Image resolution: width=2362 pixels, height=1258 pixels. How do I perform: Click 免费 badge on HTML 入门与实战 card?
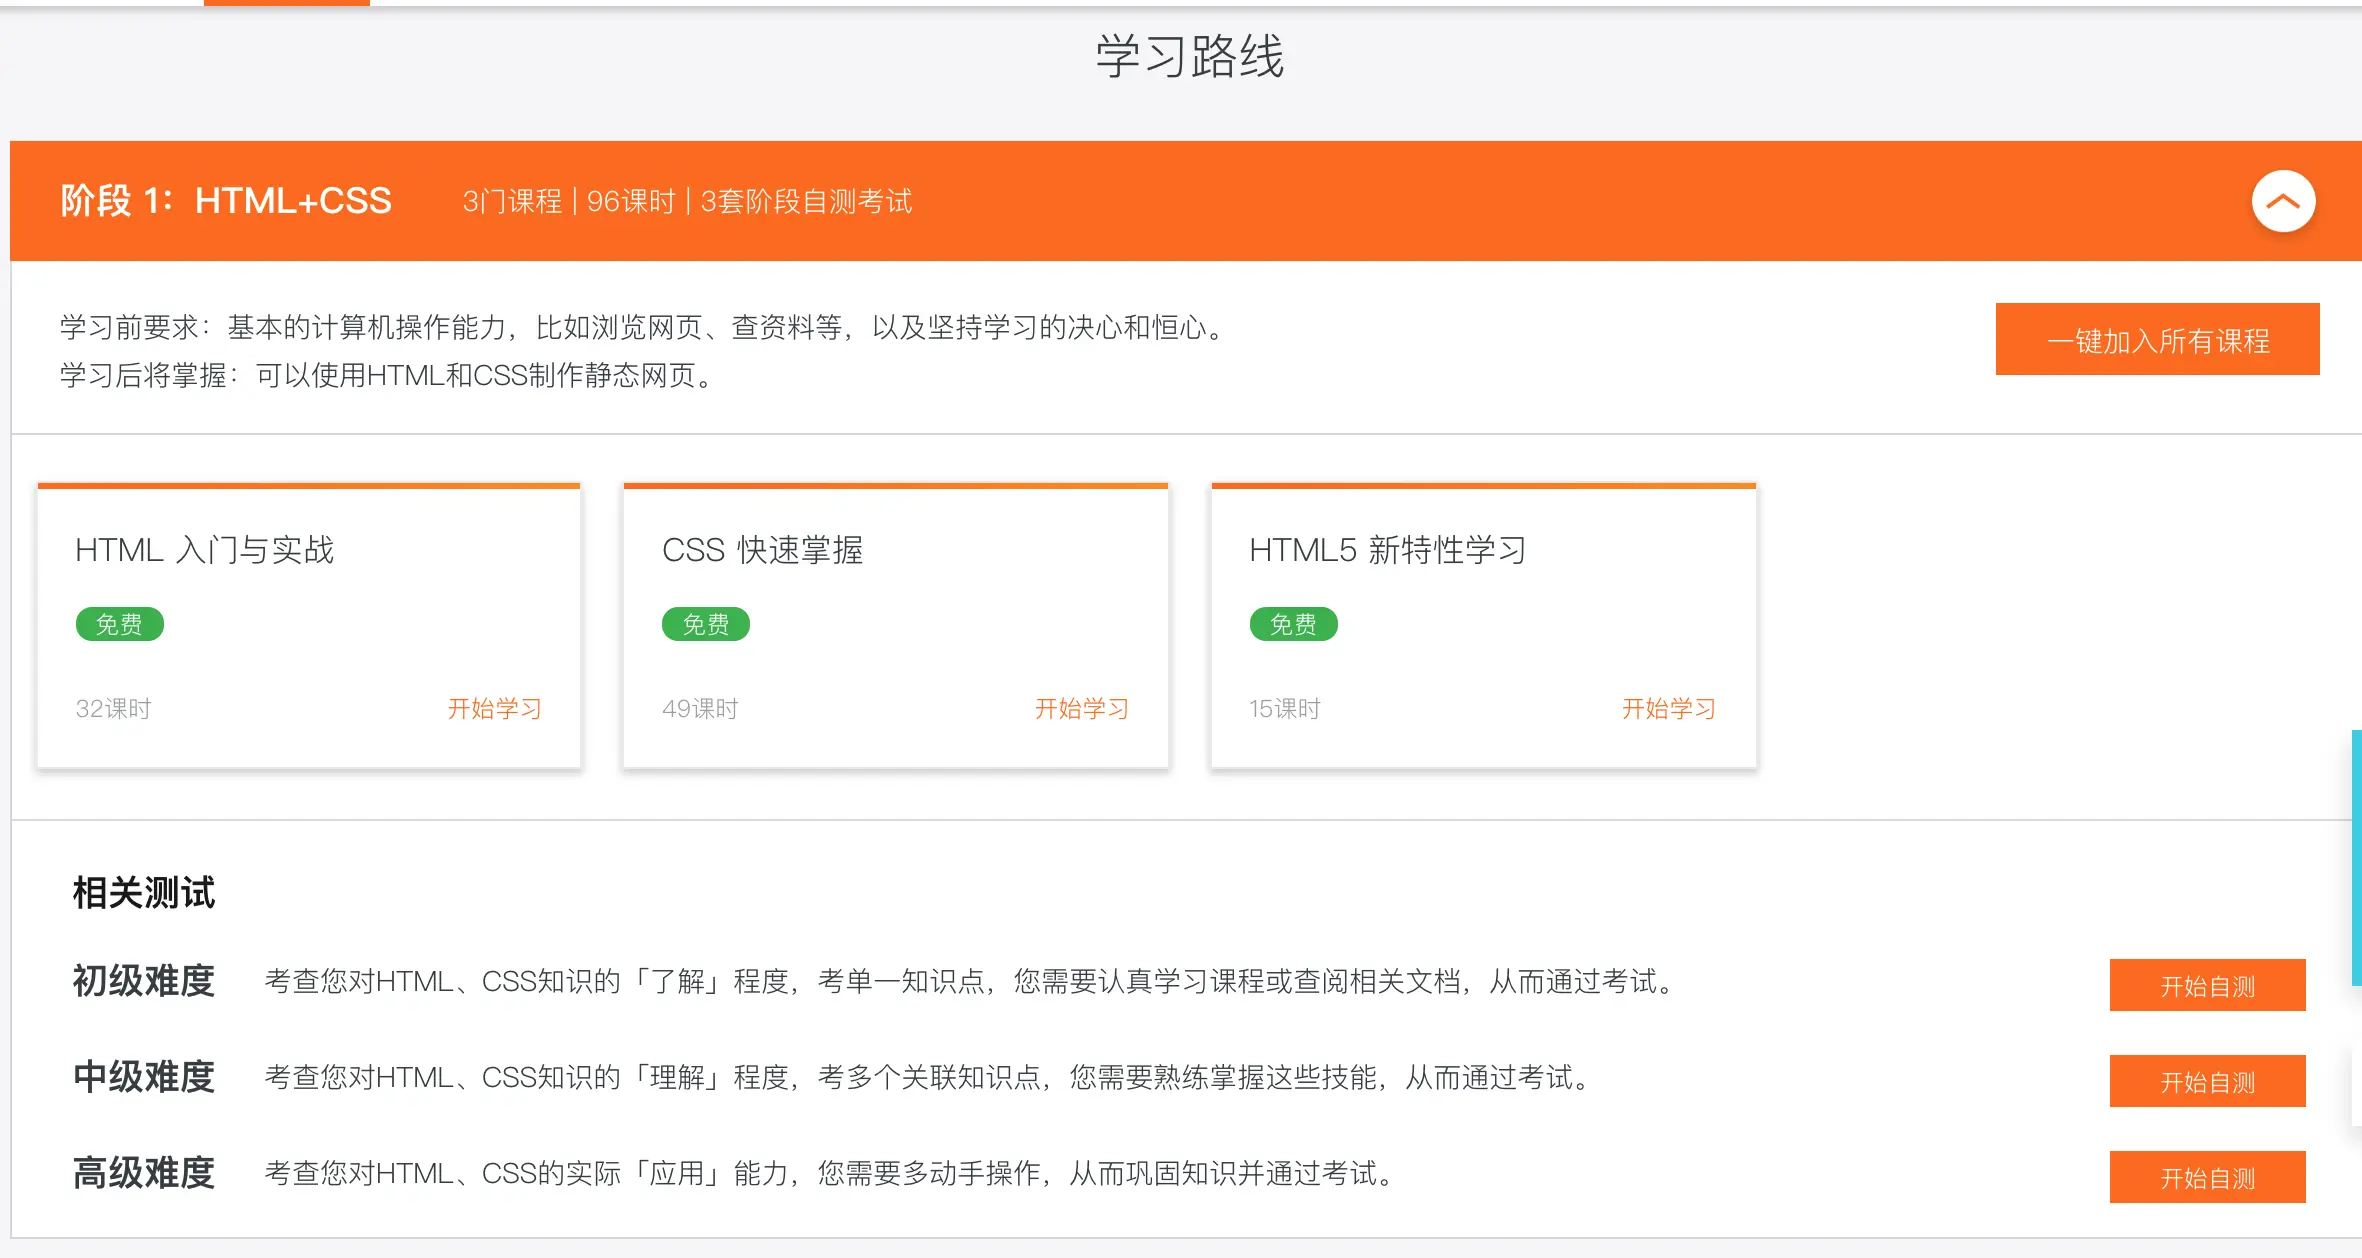[x=119, y=625]
